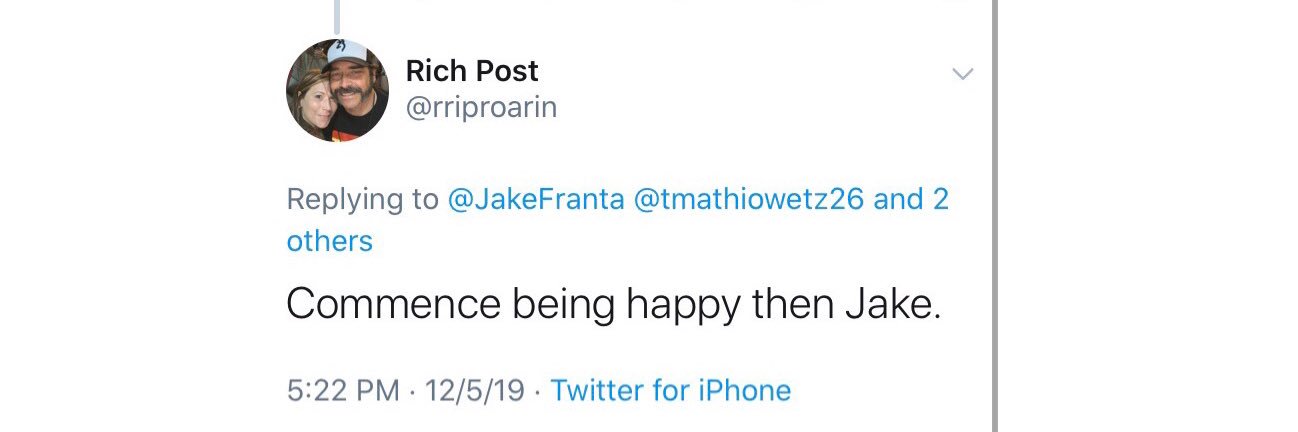This screenshot has height=432, width=1298.
Task: Click the 5:22 PM timestamp
Action: (343, 390)
